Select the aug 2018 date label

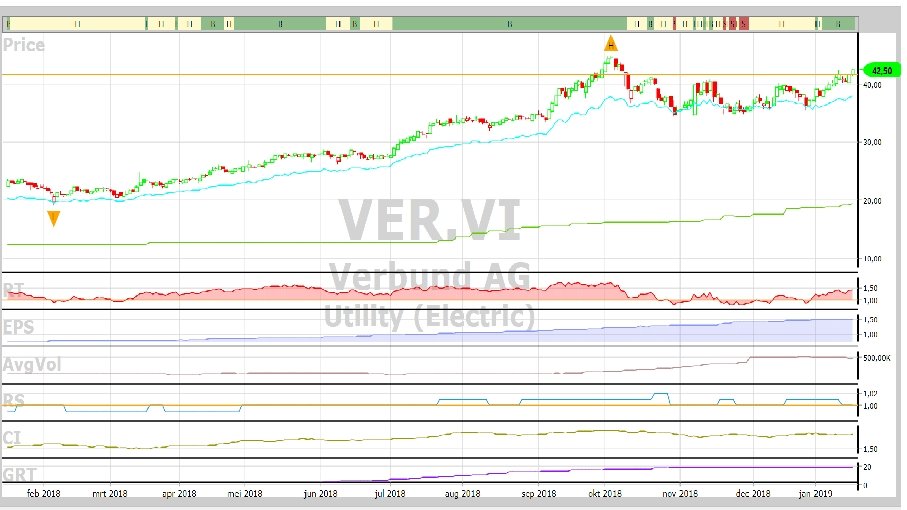point(462,493)
